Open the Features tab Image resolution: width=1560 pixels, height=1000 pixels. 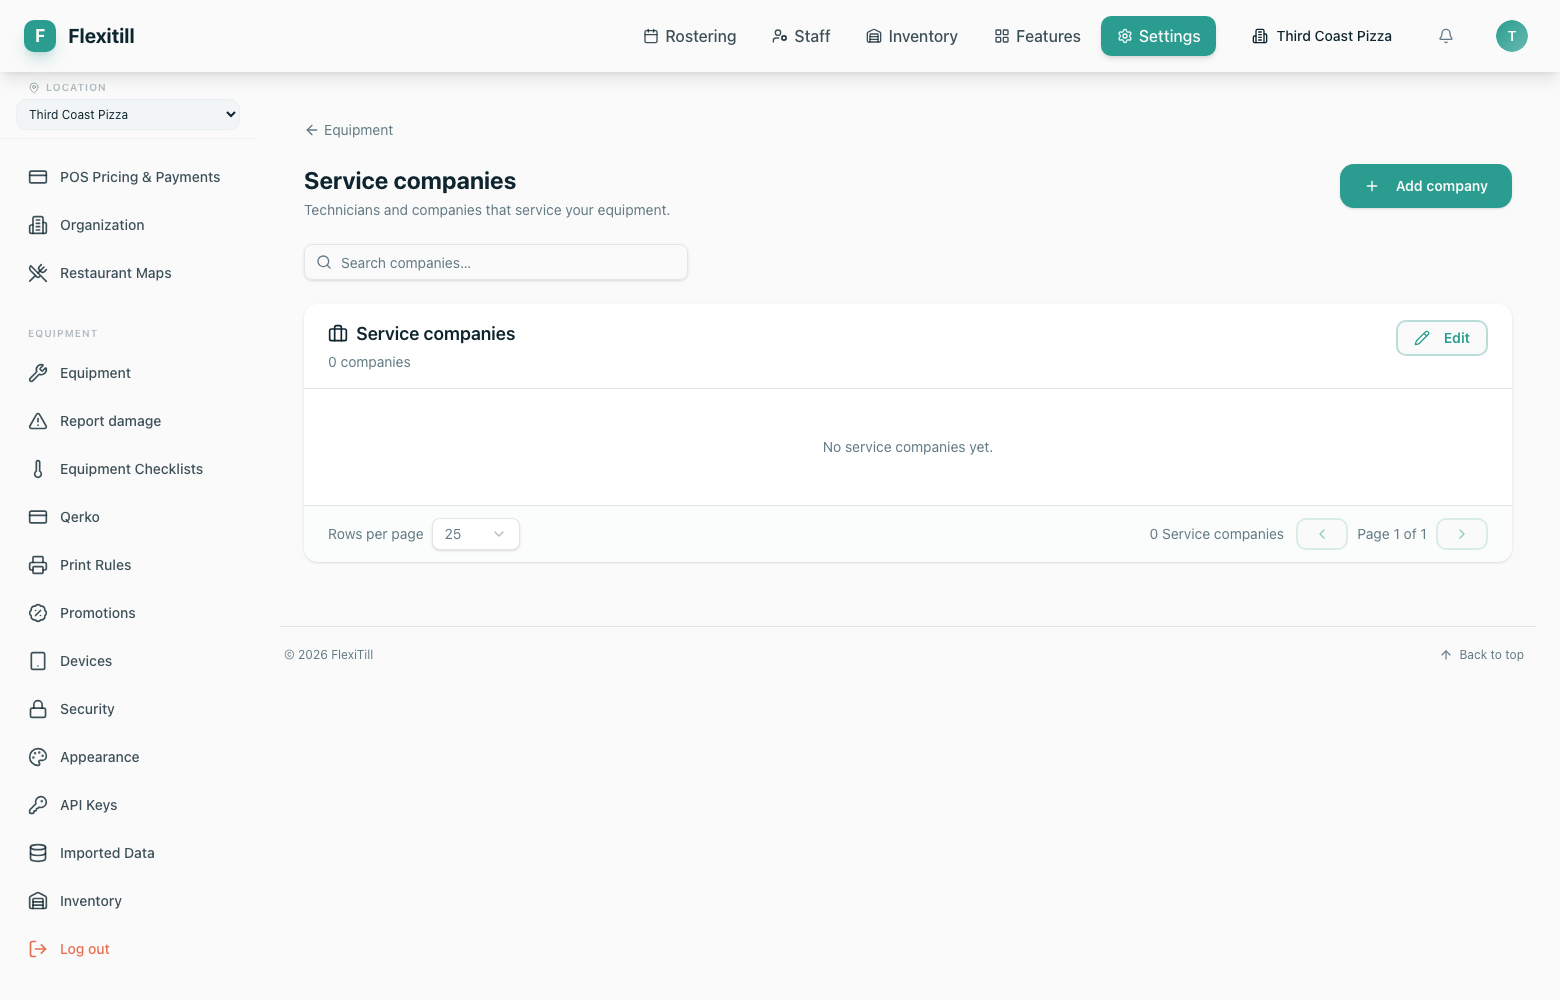[1037, 36]
